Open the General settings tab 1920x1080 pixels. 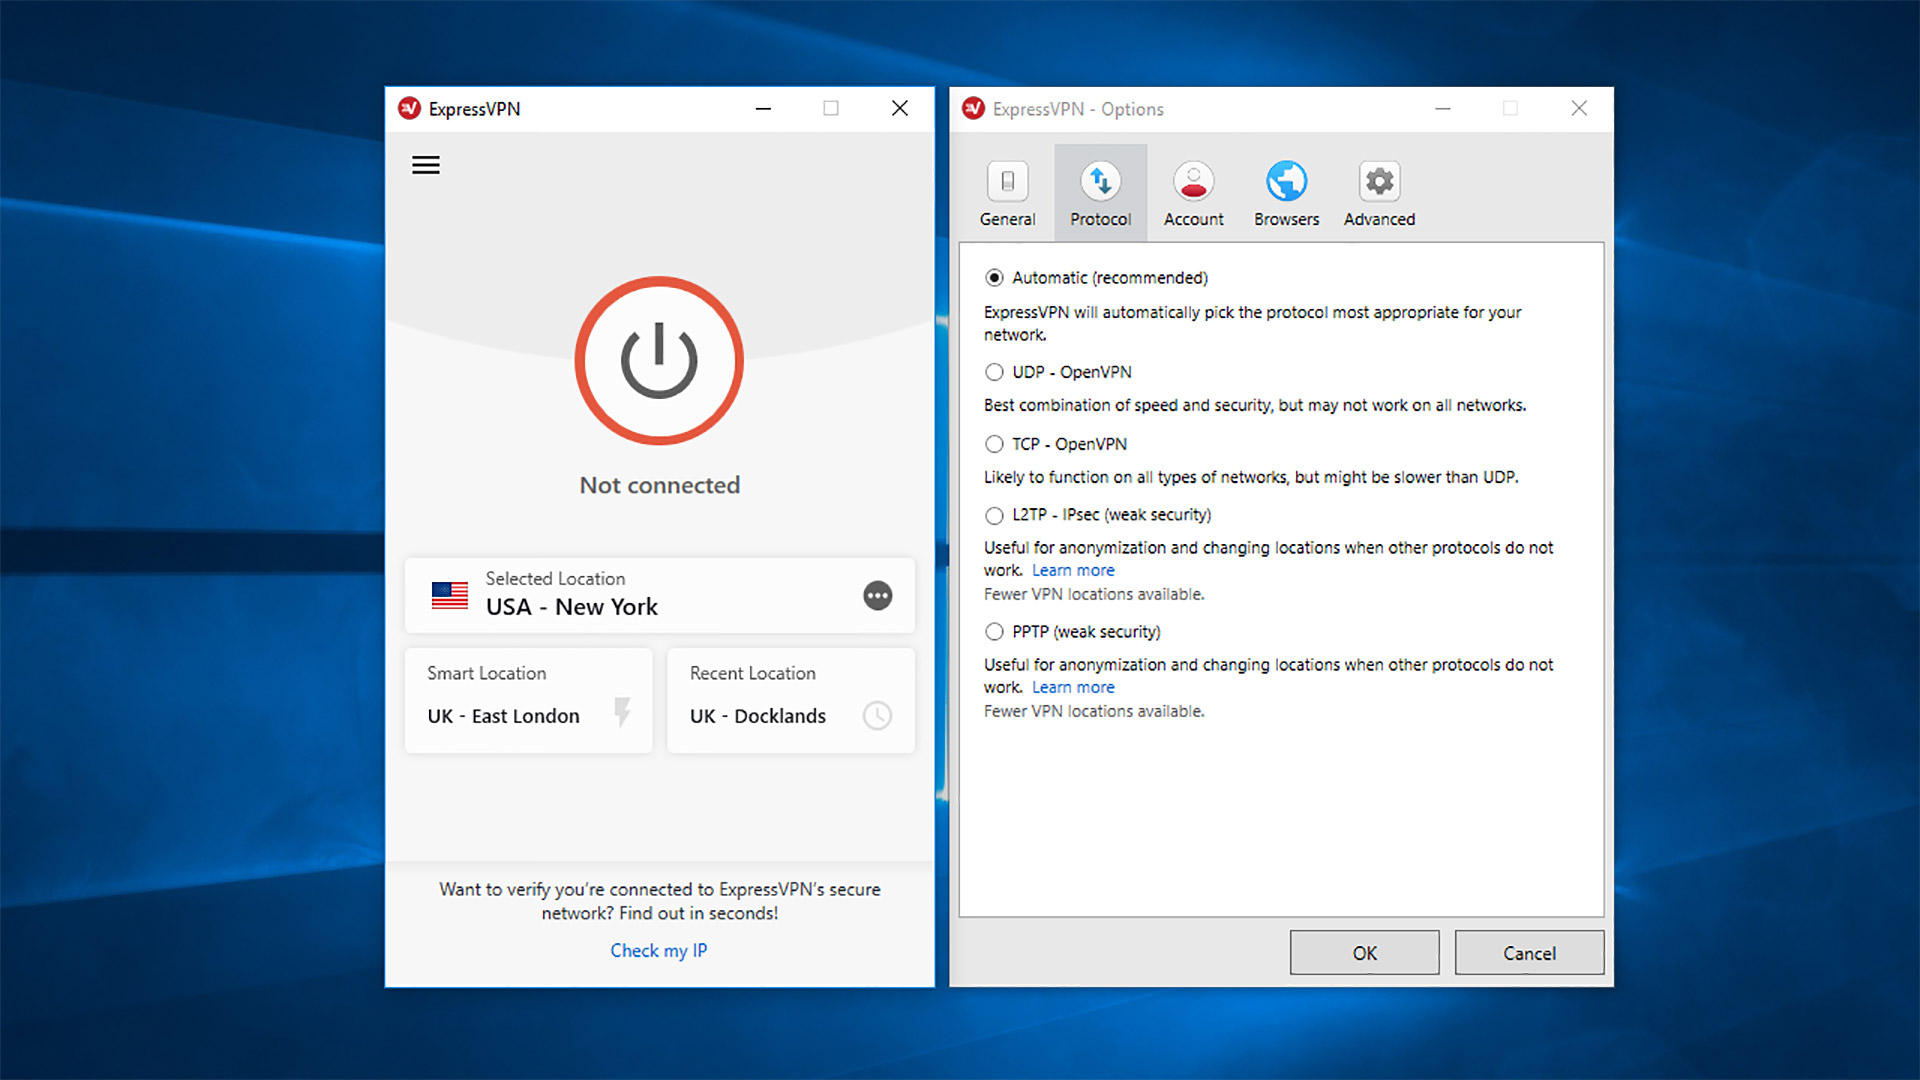point(1008,194)
